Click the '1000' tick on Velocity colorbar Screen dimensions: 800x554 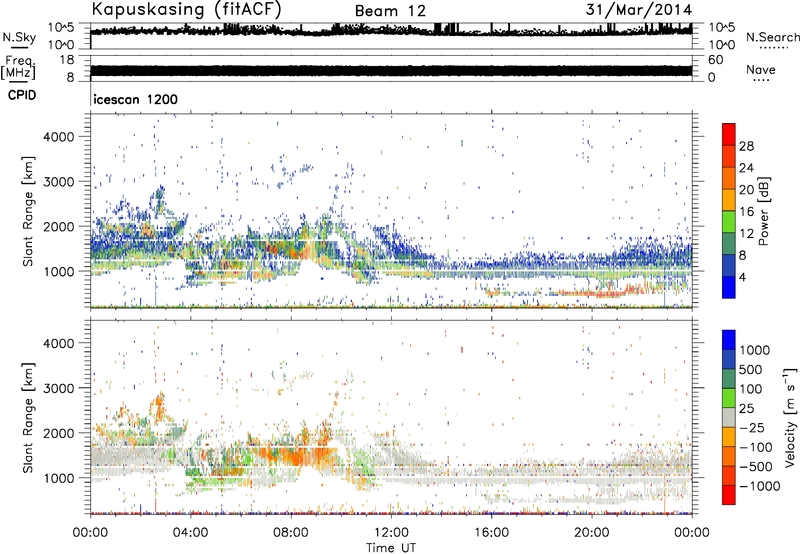tap(755, 350)
